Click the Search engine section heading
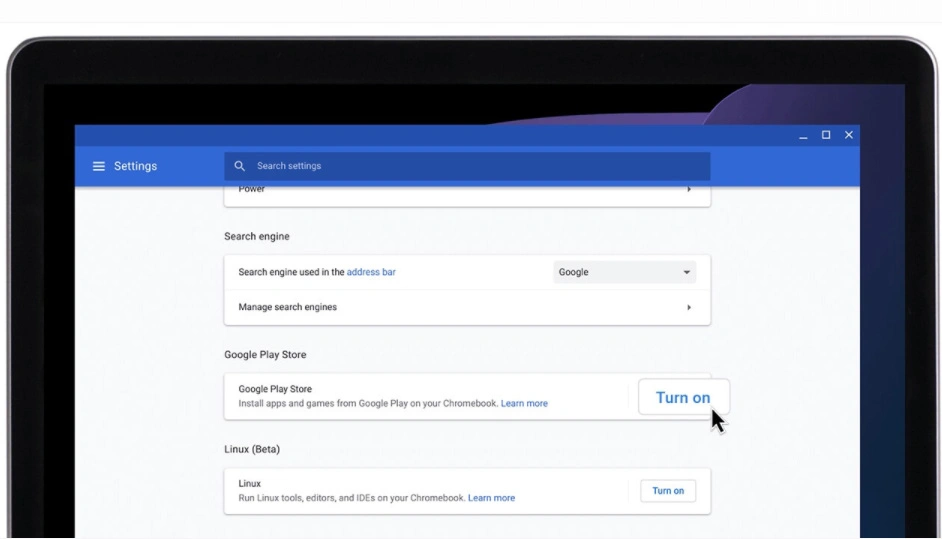The image size is (942, 539). pyautogui.click(x=257, y=236)
